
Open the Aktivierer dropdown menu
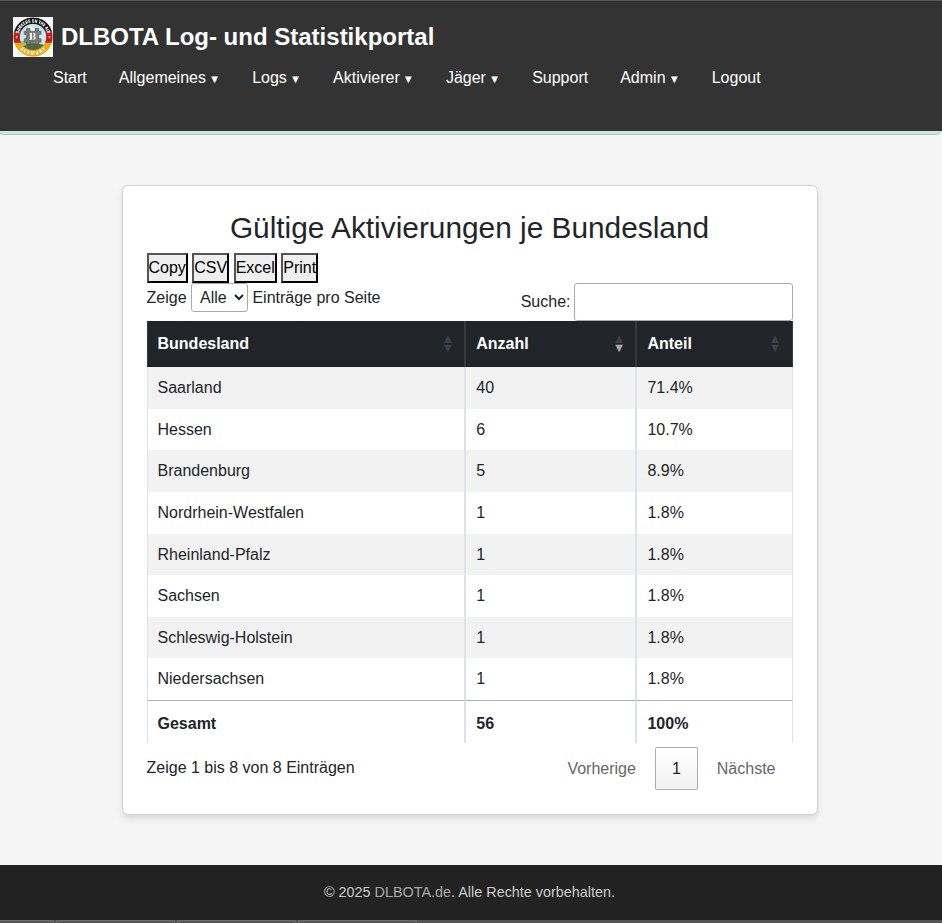(372, 78)
